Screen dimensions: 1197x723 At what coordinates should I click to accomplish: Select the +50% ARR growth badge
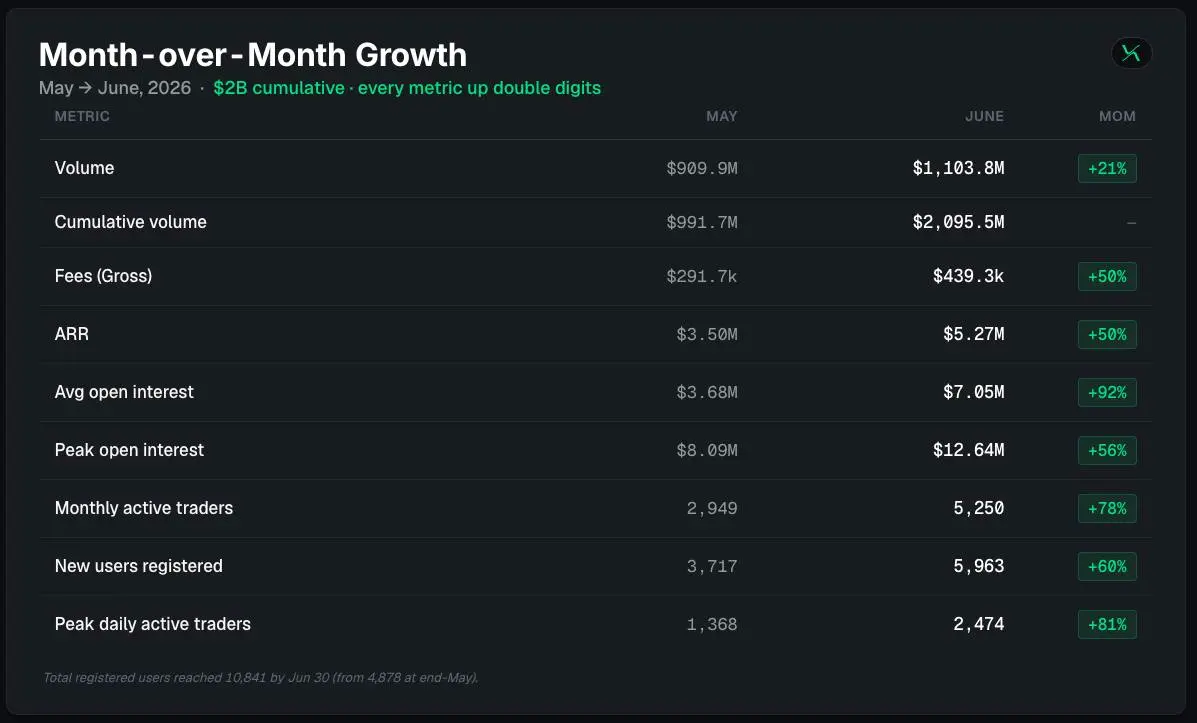pos(1107,334)
